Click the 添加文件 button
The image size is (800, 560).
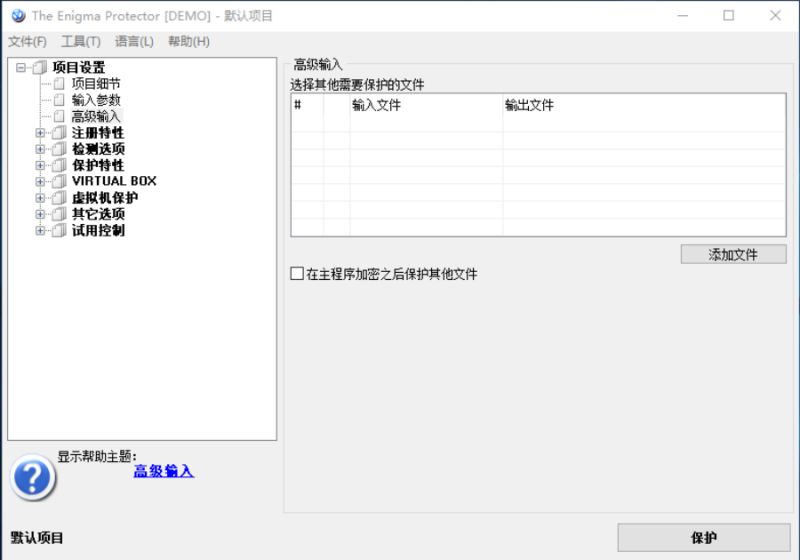pos(733,254)
